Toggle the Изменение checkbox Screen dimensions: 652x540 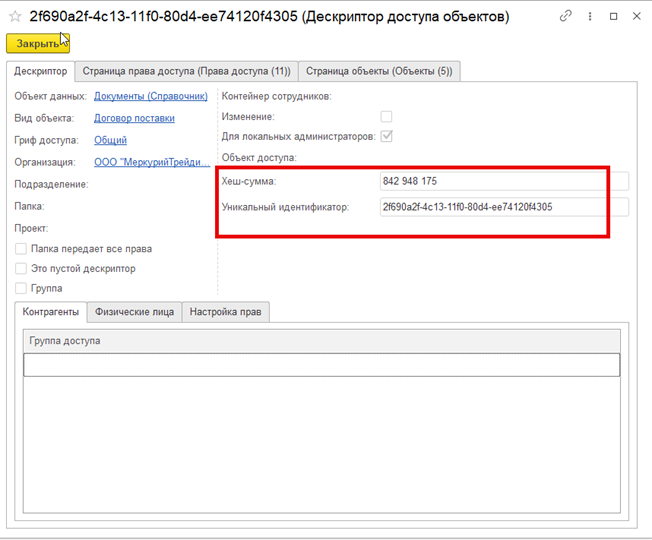point(386,117)
